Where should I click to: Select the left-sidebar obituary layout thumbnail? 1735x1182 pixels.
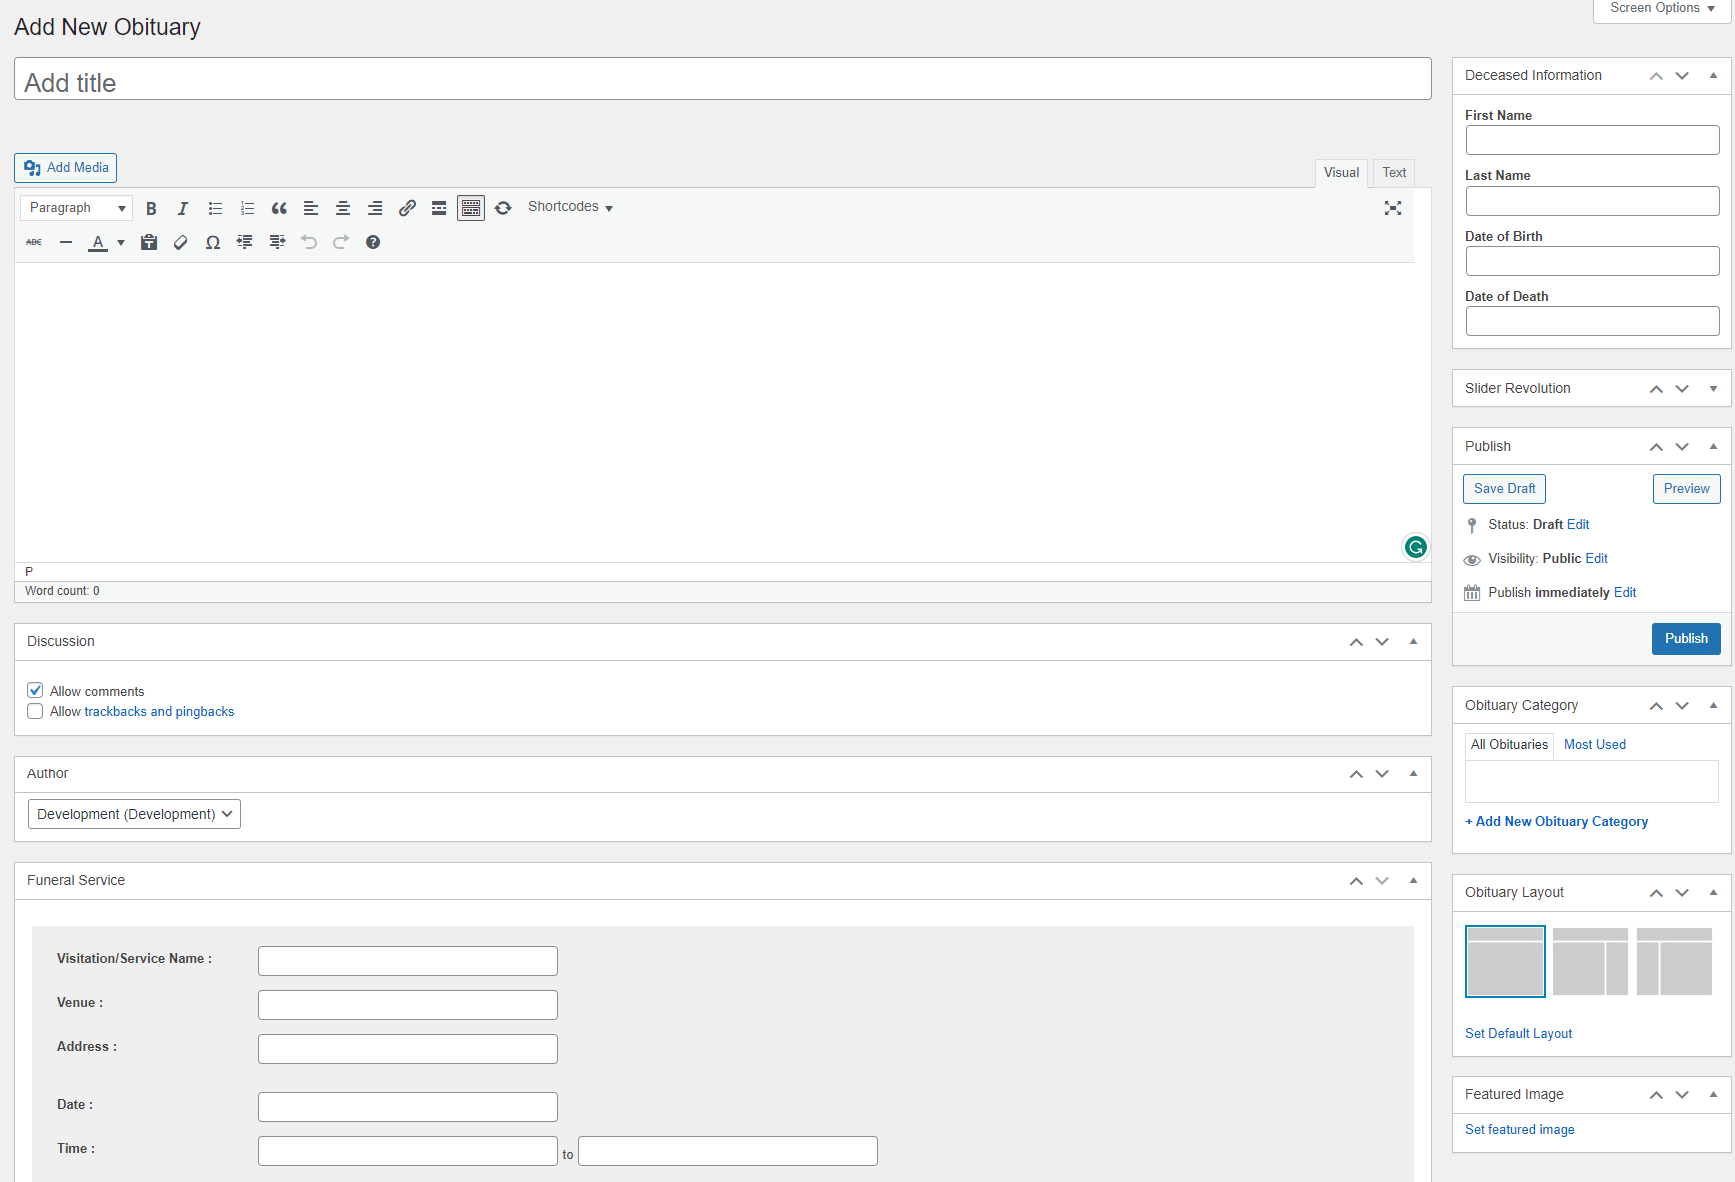pos(1674,962)
